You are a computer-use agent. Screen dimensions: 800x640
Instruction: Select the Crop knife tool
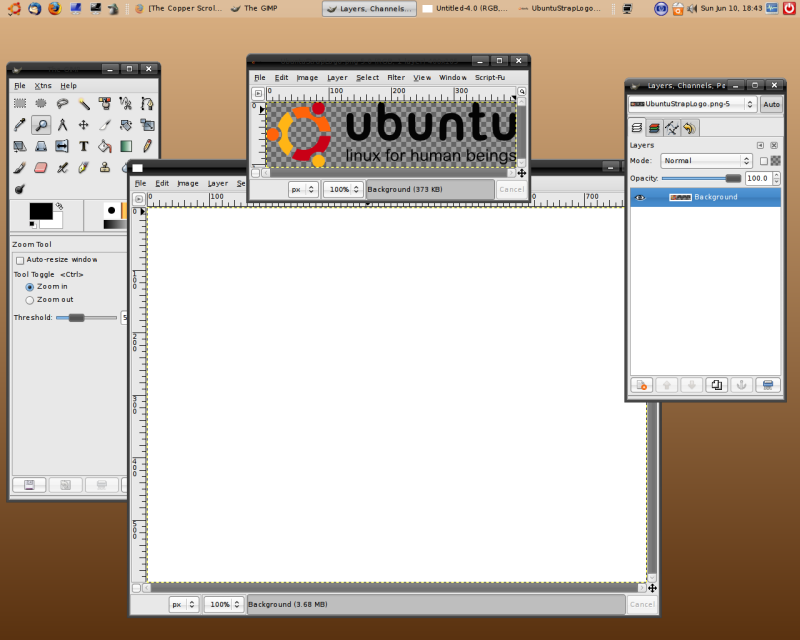pos(105,125)
